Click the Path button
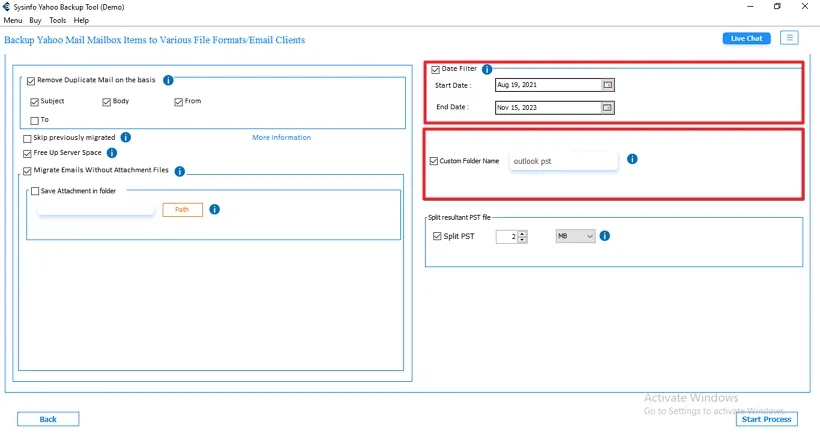The width and height of the screenshot is (820, 437). [182, 210]
